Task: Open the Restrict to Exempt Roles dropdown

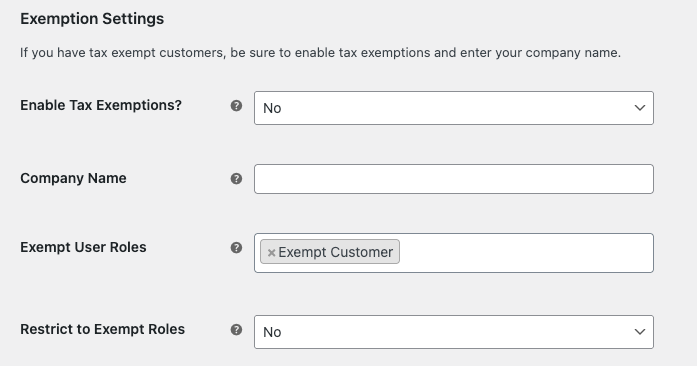Action: 454,332
